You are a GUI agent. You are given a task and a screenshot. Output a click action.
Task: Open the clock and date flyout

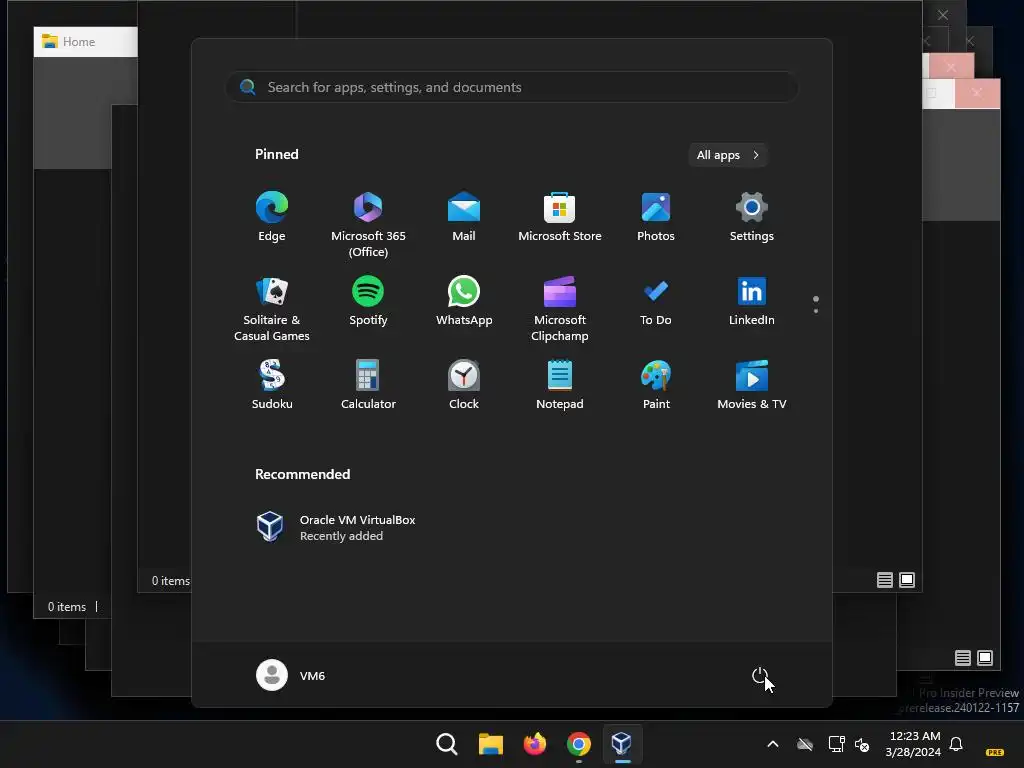913,744
